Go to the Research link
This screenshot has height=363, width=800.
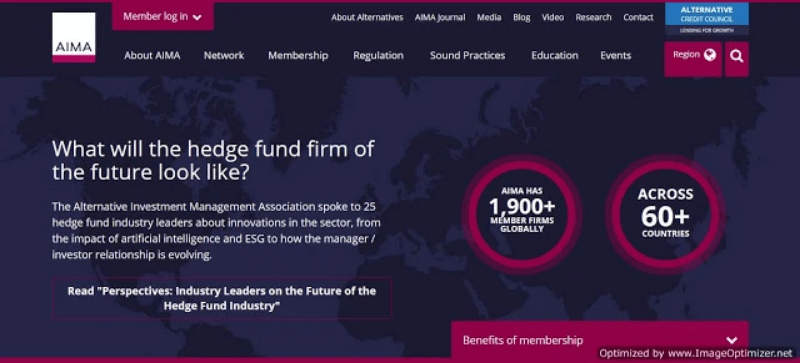(x=593, y=17)
